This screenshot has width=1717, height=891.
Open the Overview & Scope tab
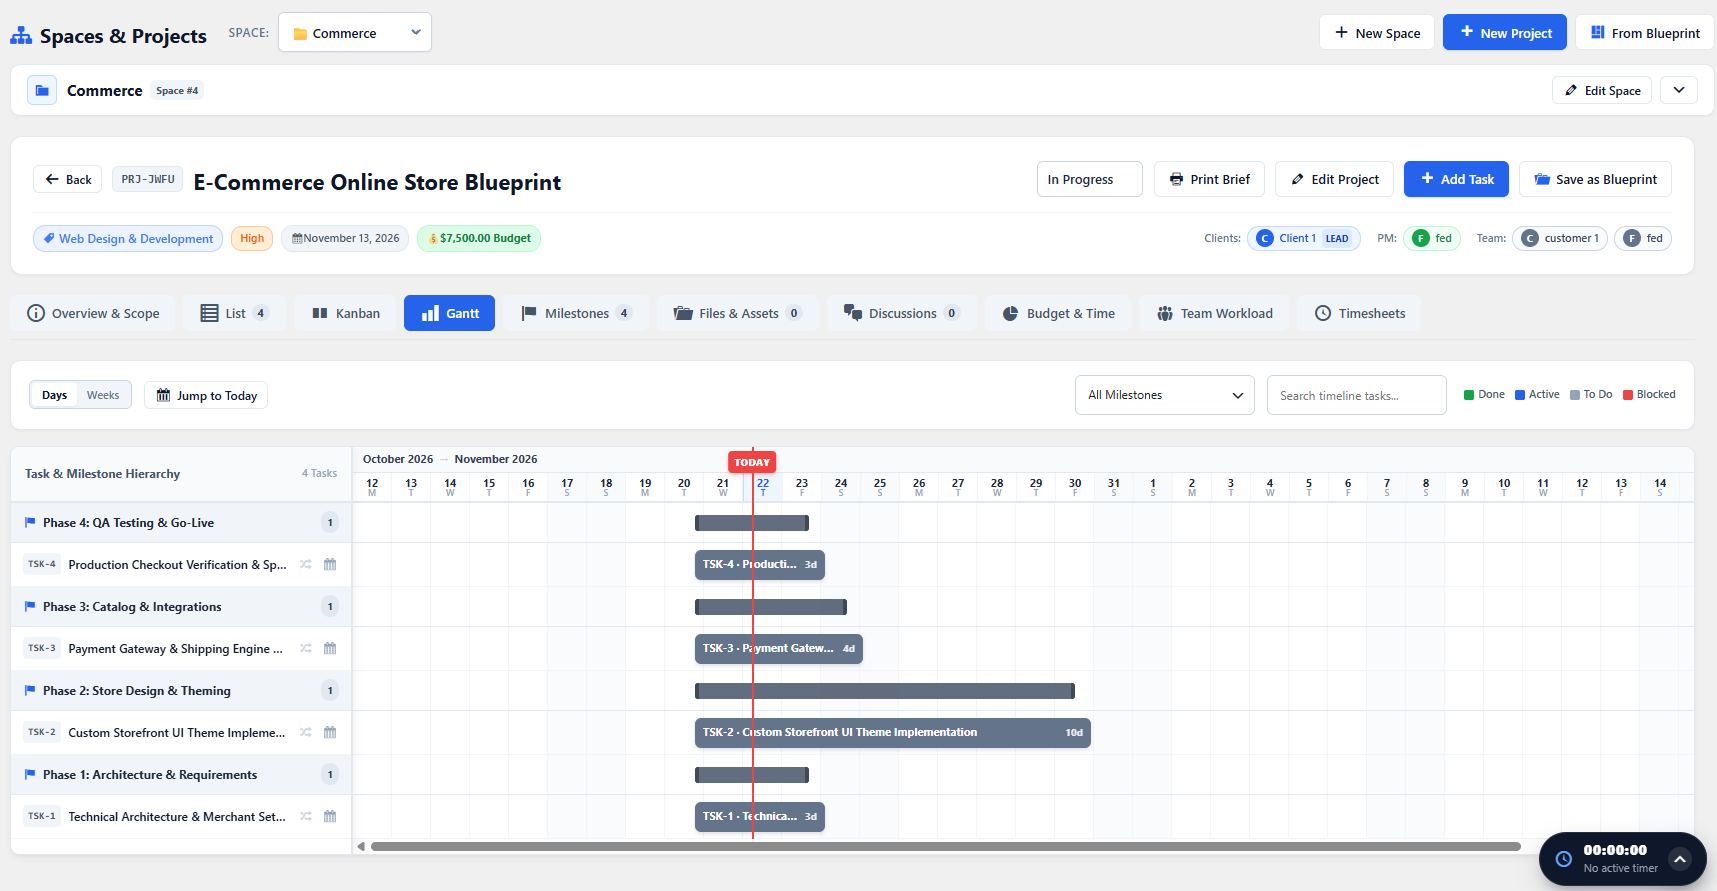pyautogui.click(x=93, y=313)
